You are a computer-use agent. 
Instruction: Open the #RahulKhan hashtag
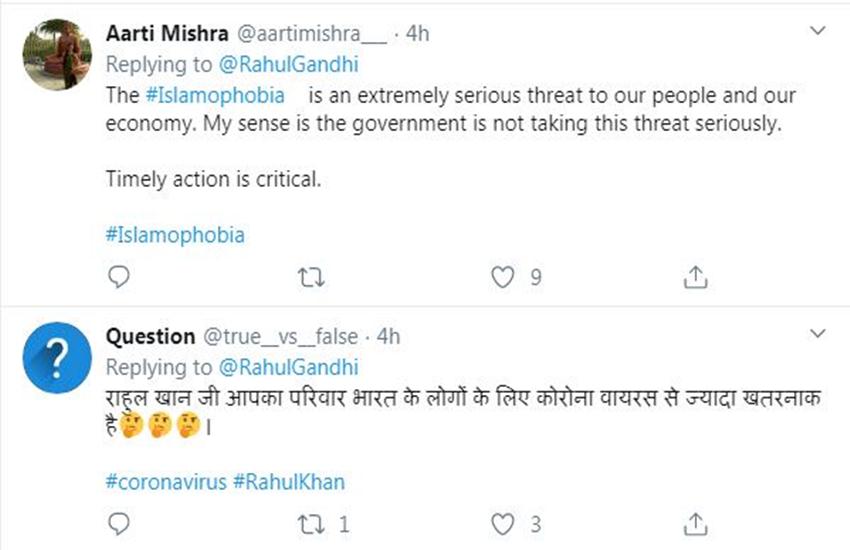pyautogui.click(x=288, y=481)
